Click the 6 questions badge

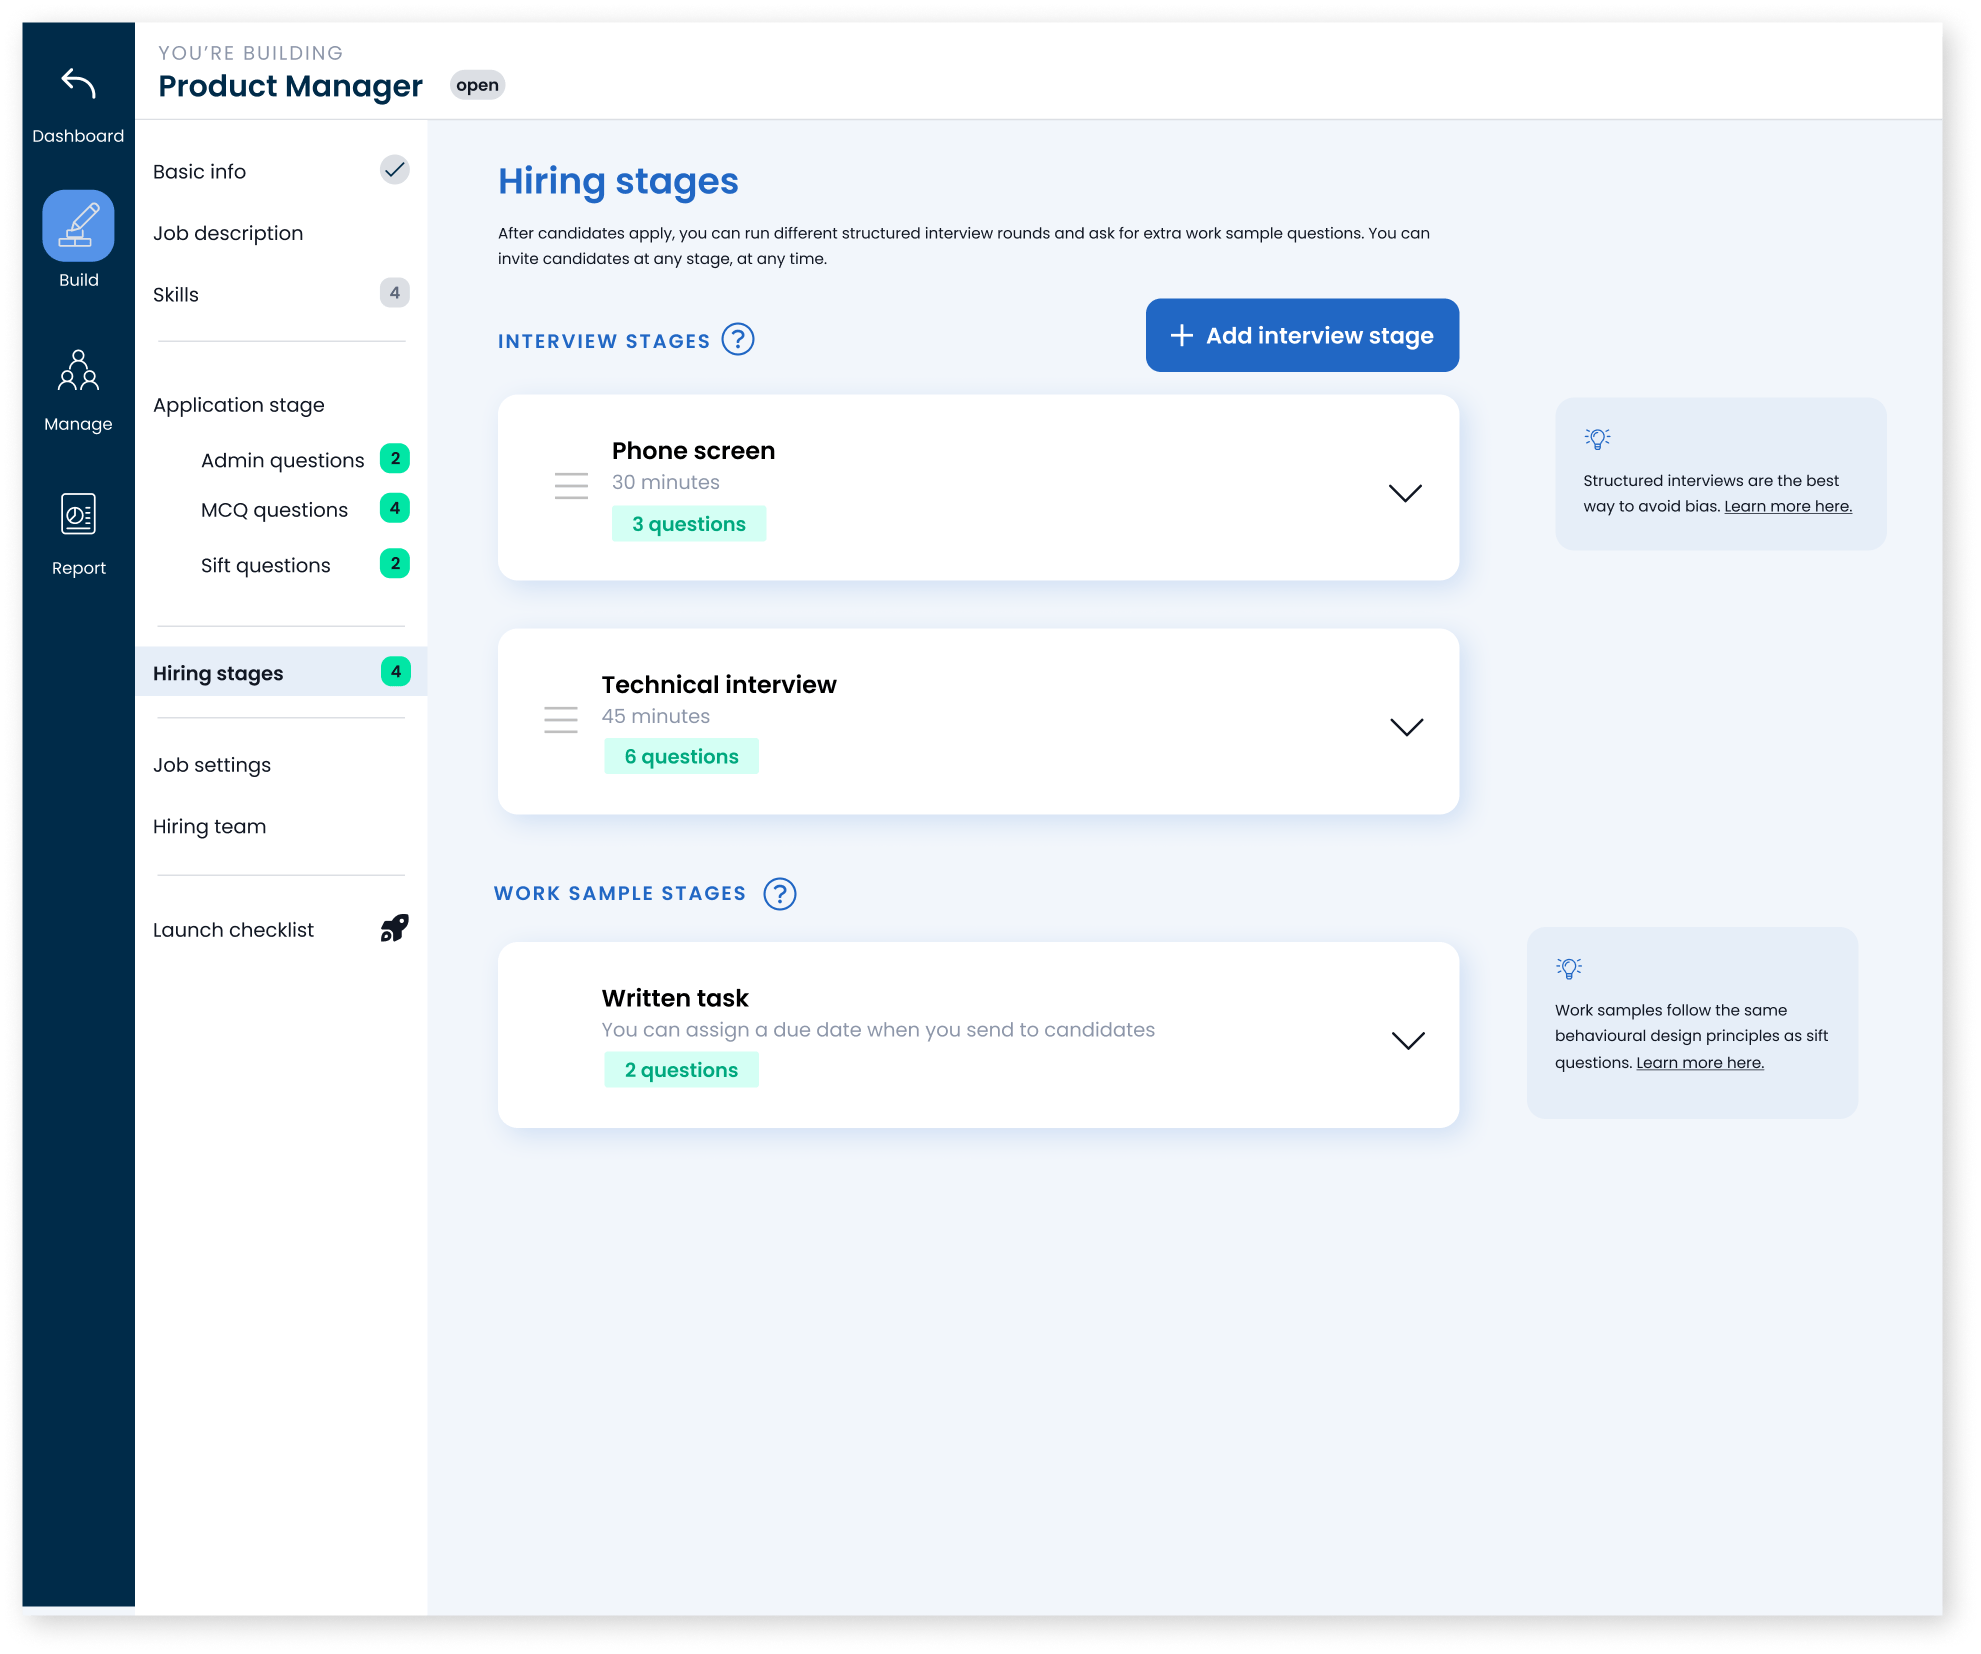pos(681,756)
